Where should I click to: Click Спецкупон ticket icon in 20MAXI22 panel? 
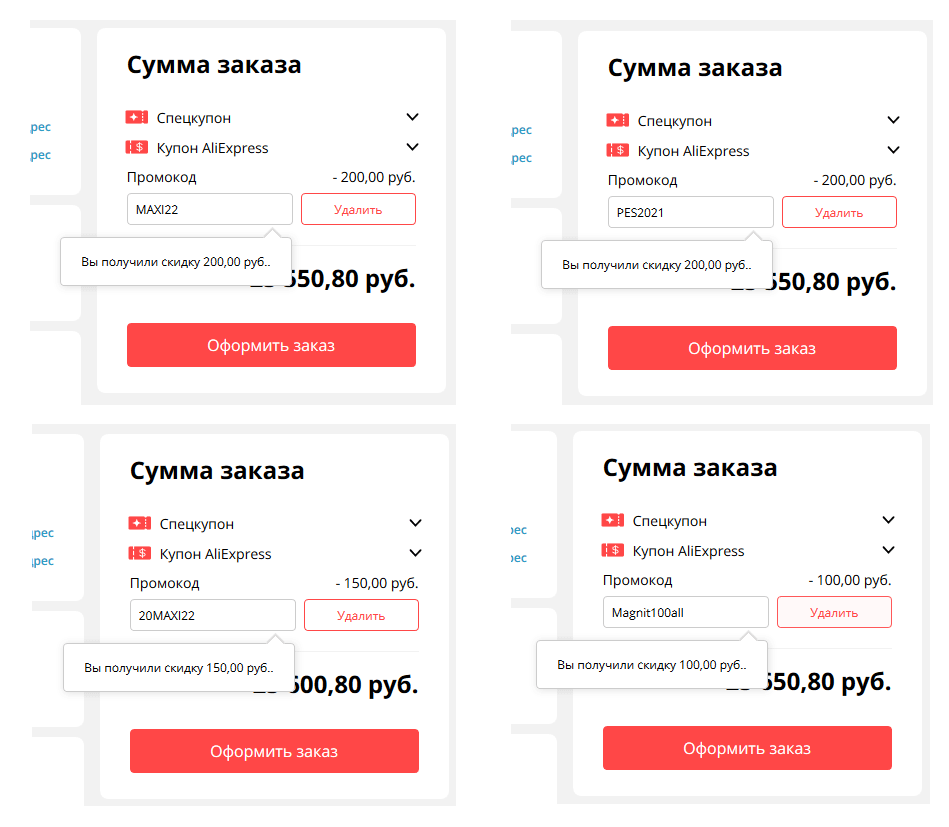point(139,523)
